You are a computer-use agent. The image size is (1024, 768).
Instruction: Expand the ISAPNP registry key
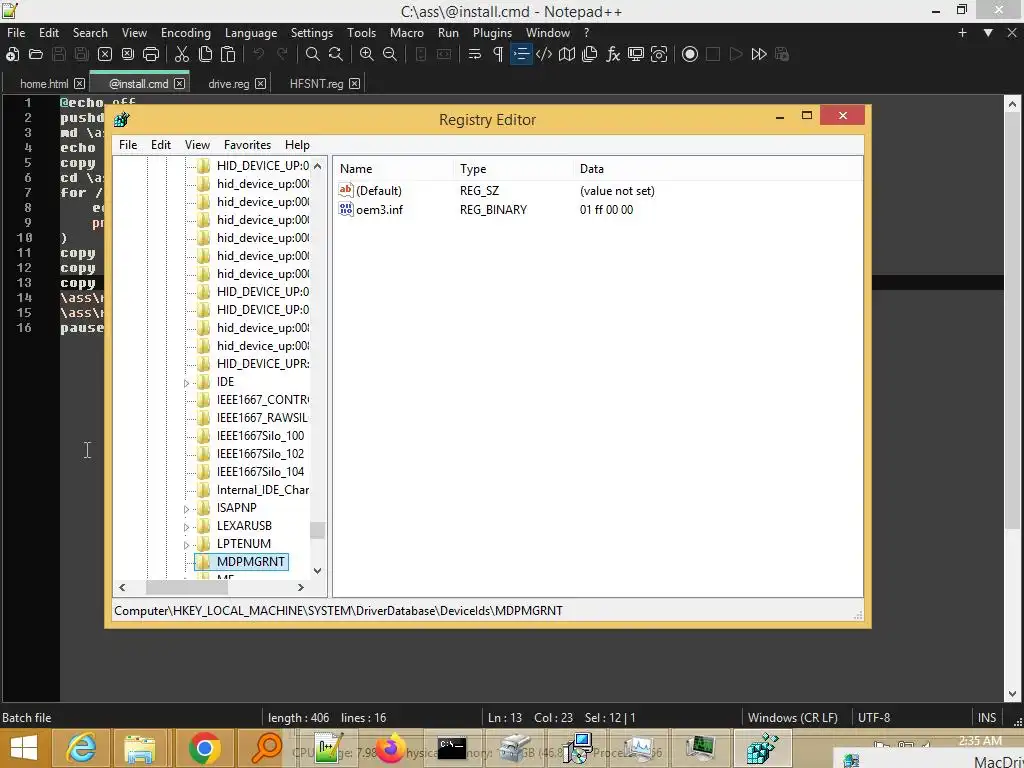(187, 509)
